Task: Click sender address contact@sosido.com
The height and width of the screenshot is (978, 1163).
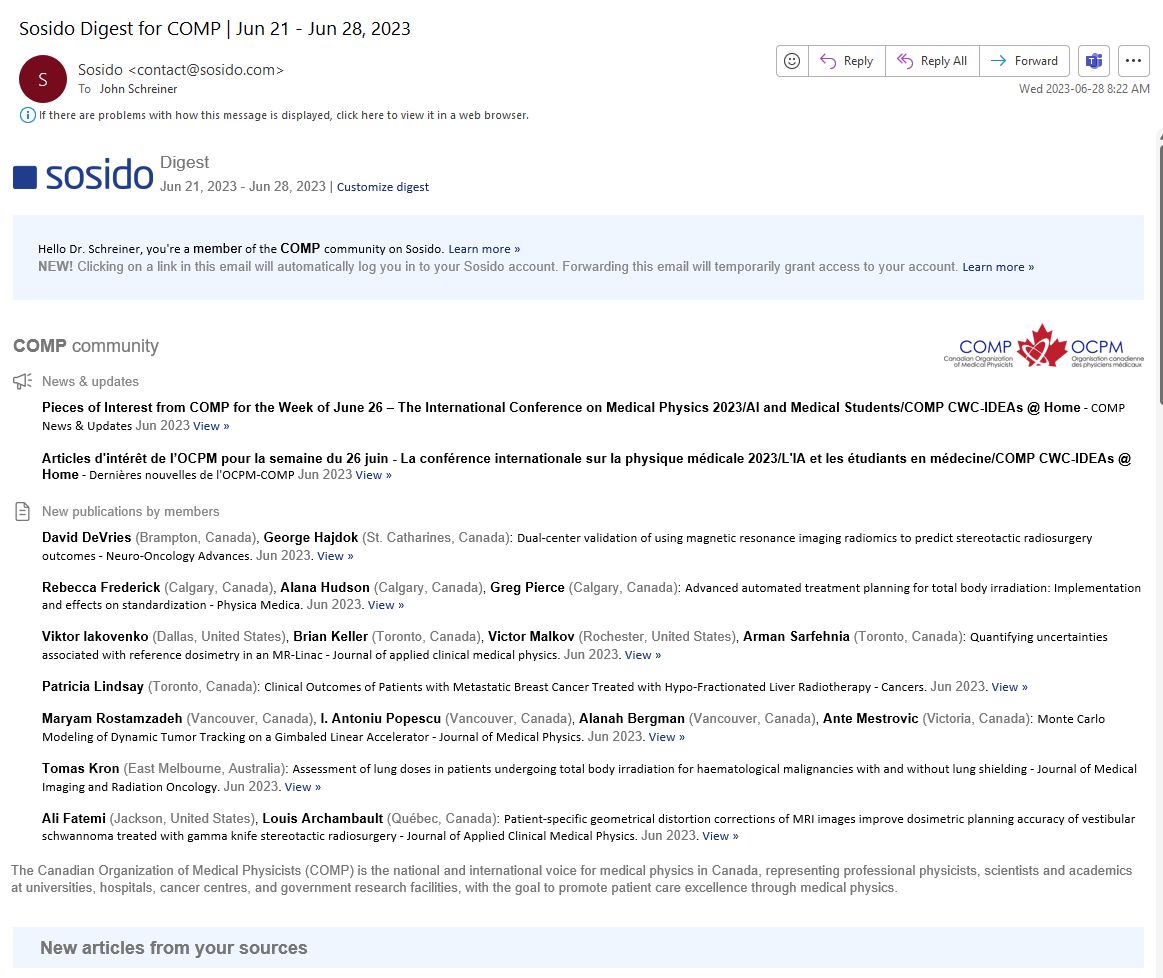Action: click(205, 70)
